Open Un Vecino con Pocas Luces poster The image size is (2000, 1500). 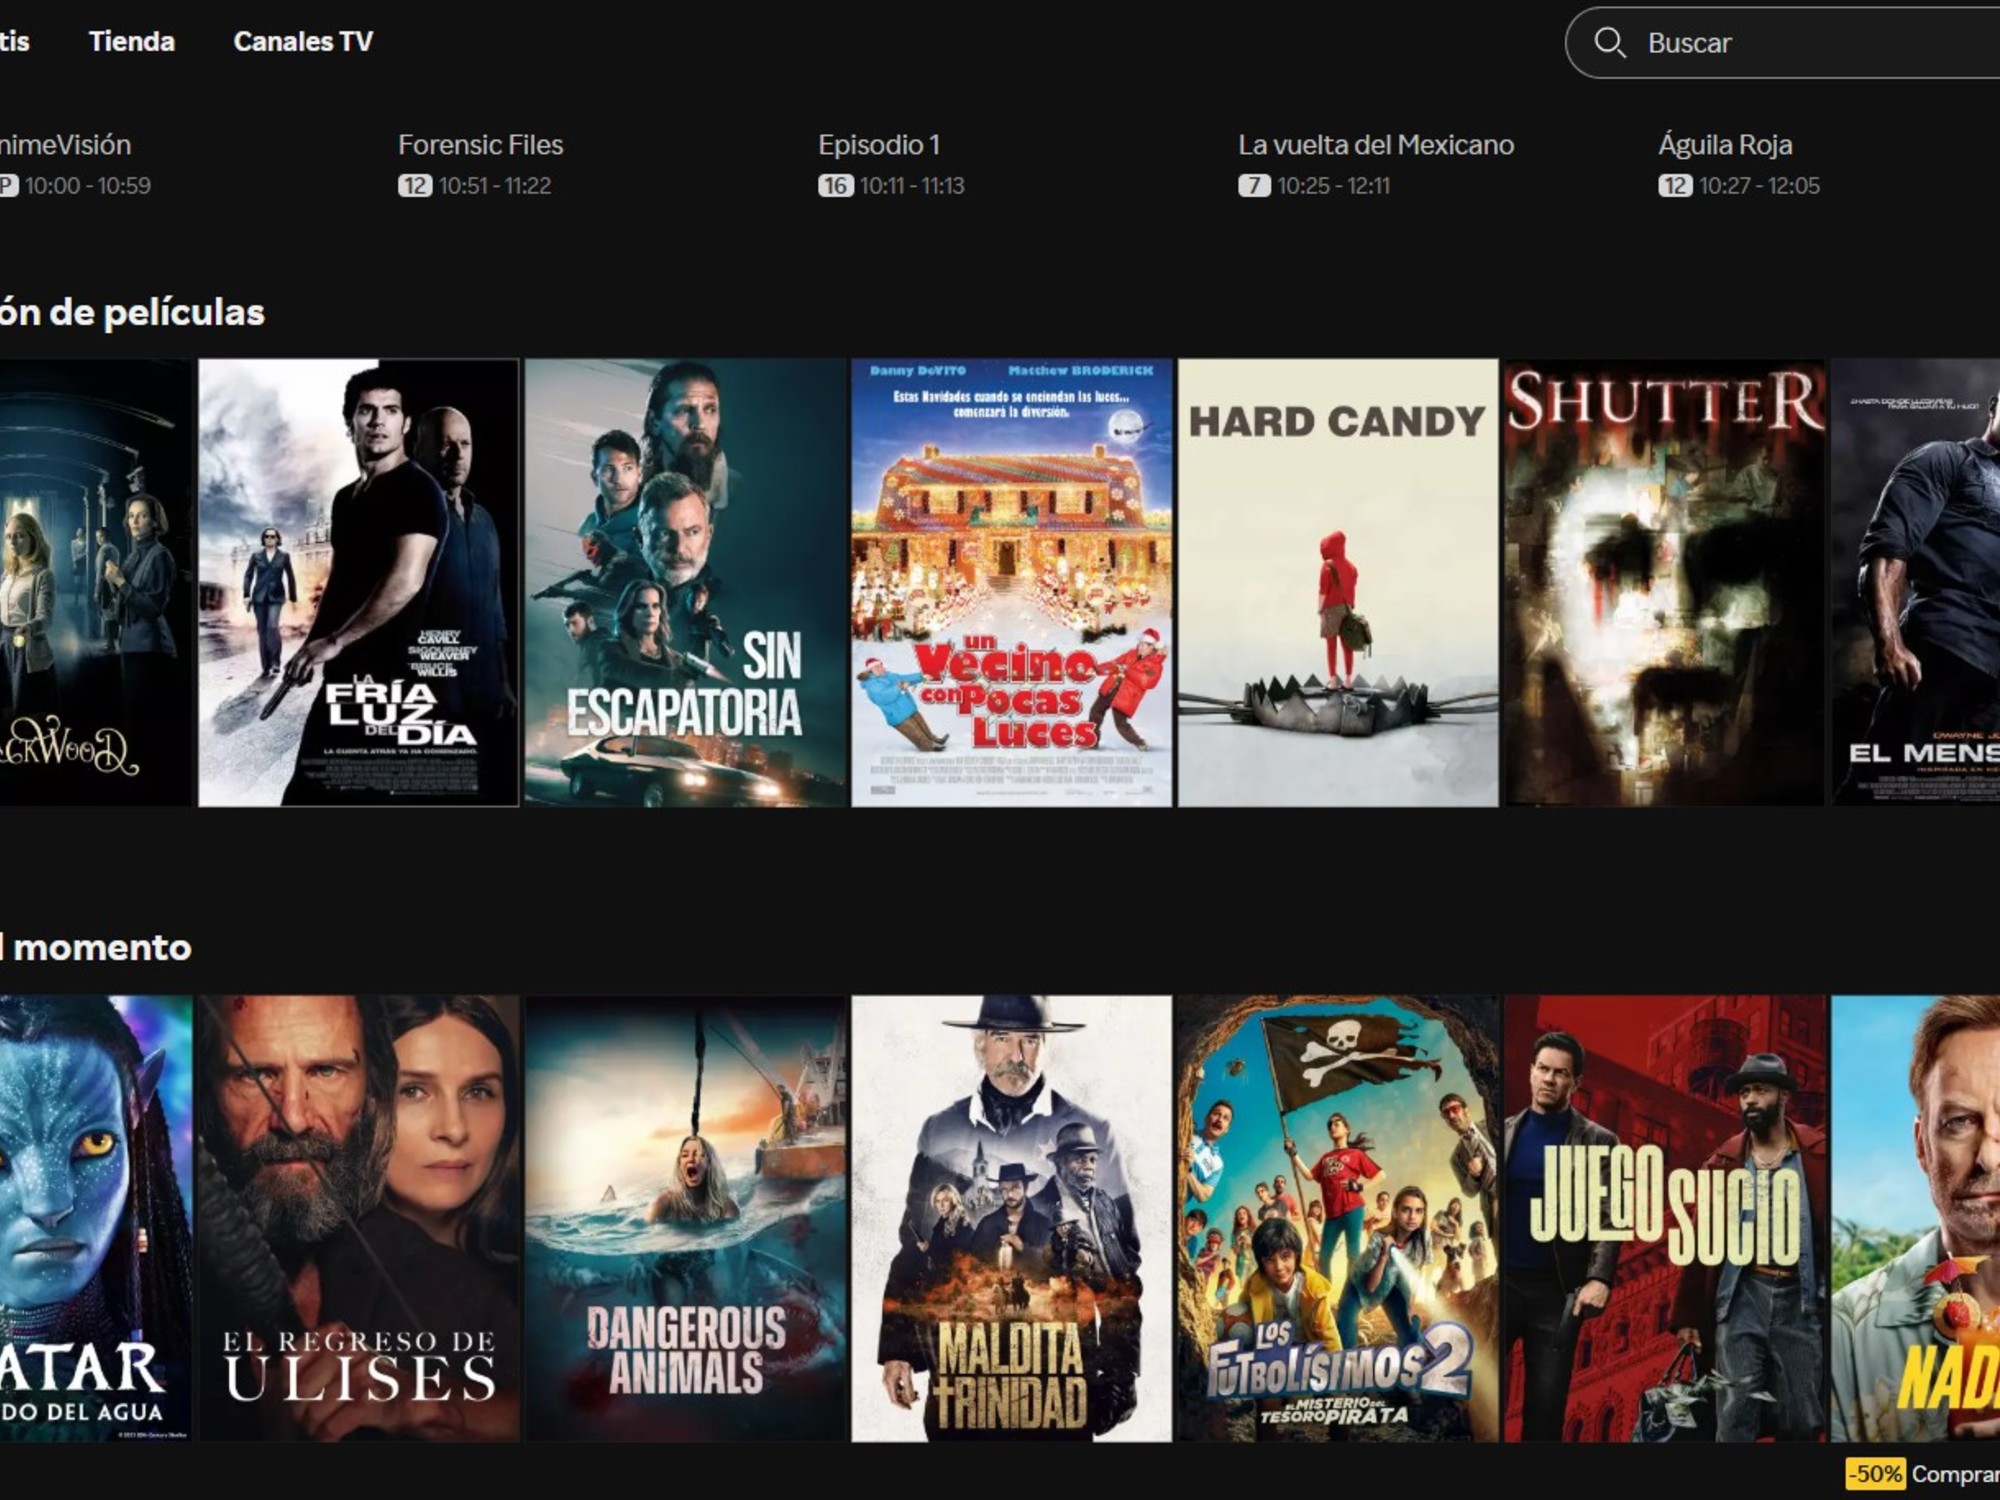coord(1011,582)
